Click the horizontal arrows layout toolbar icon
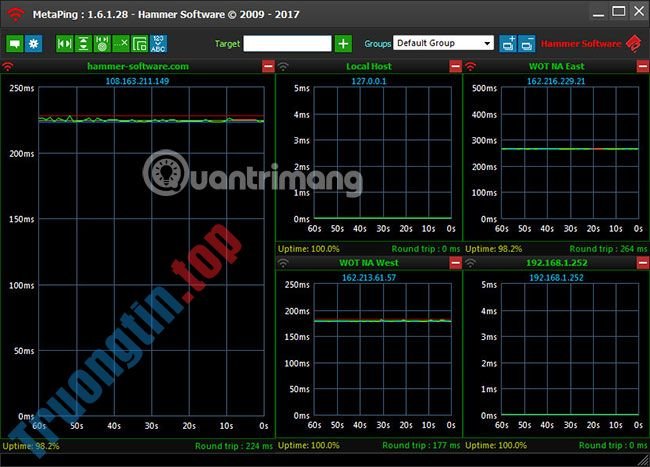This screenshot has width=650, height=467. point(64,44)
